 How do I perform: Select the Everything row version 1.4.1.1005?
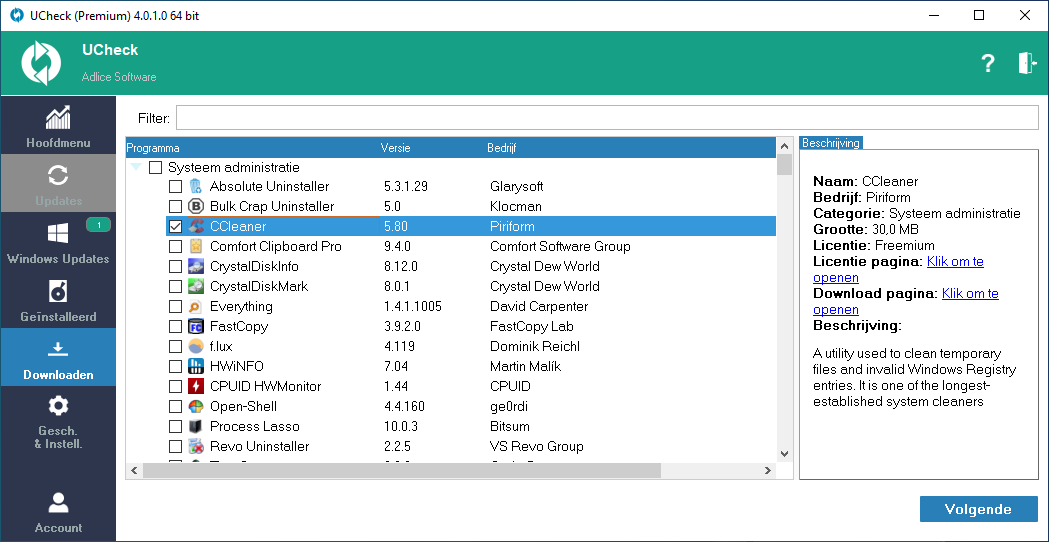[413, 306]
